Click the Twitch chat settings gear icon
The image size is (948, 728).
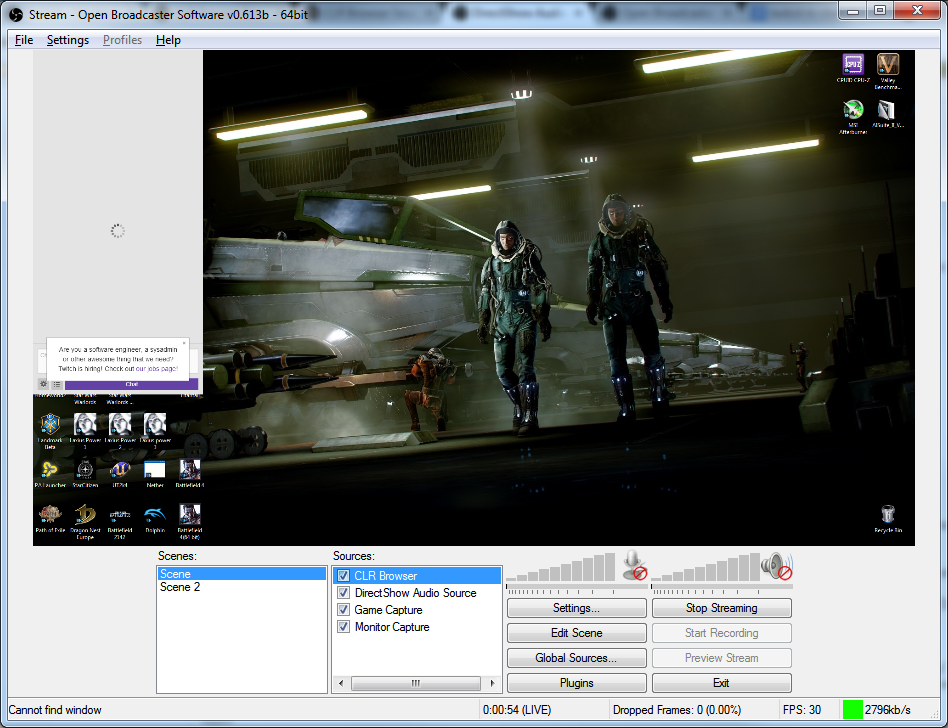coord(44,384)
